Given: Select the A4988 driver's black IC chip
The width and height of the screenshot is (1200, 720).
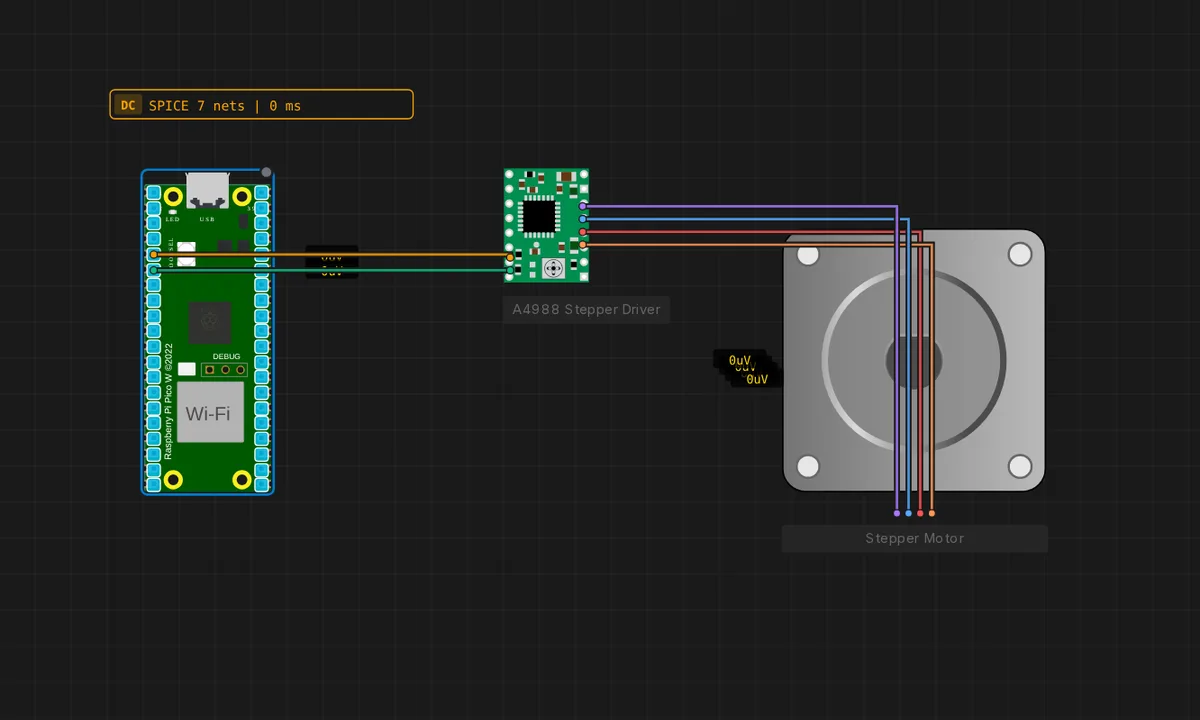Looking at the screenshot, I should click(539, 215).
